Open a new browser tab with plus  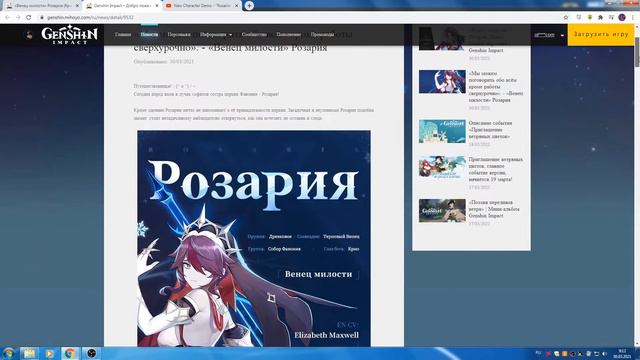(249, 6)
